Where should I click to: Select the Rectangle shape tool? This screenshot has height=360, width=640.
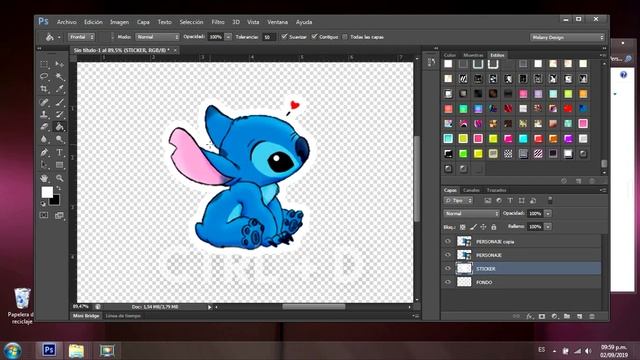60,165
